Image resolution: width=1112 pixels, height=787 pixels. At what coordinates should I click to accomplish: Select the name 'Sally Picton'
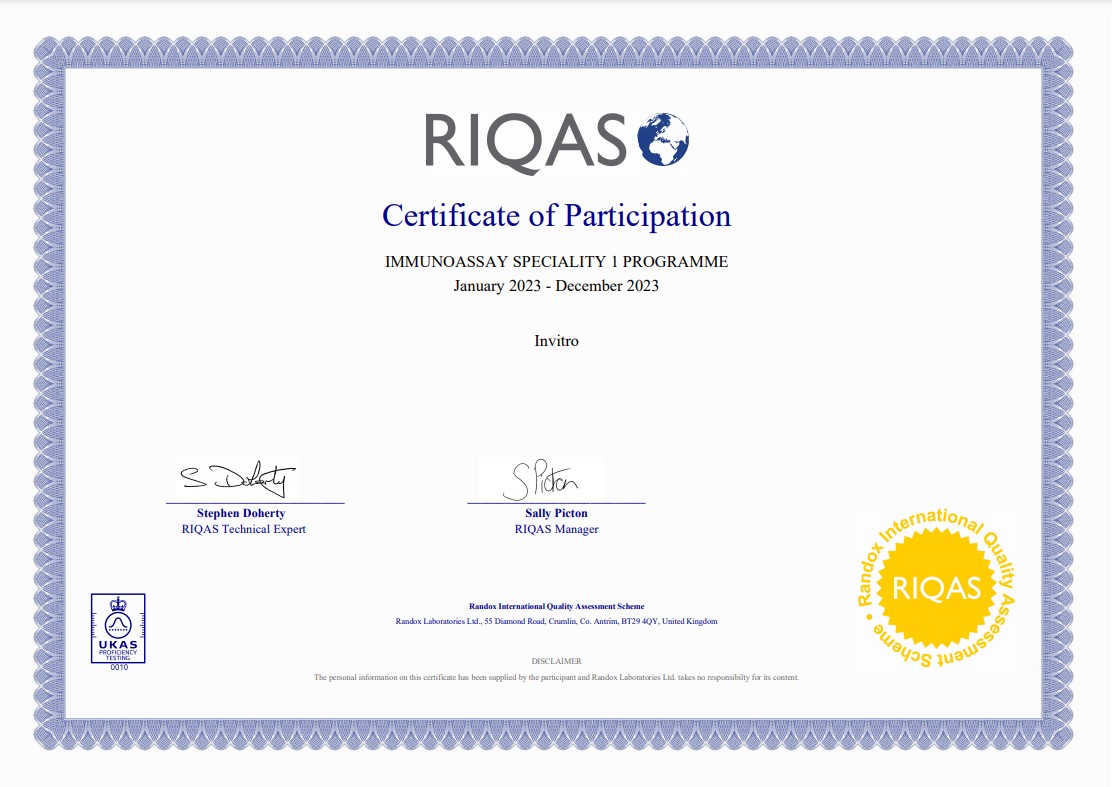556,513
